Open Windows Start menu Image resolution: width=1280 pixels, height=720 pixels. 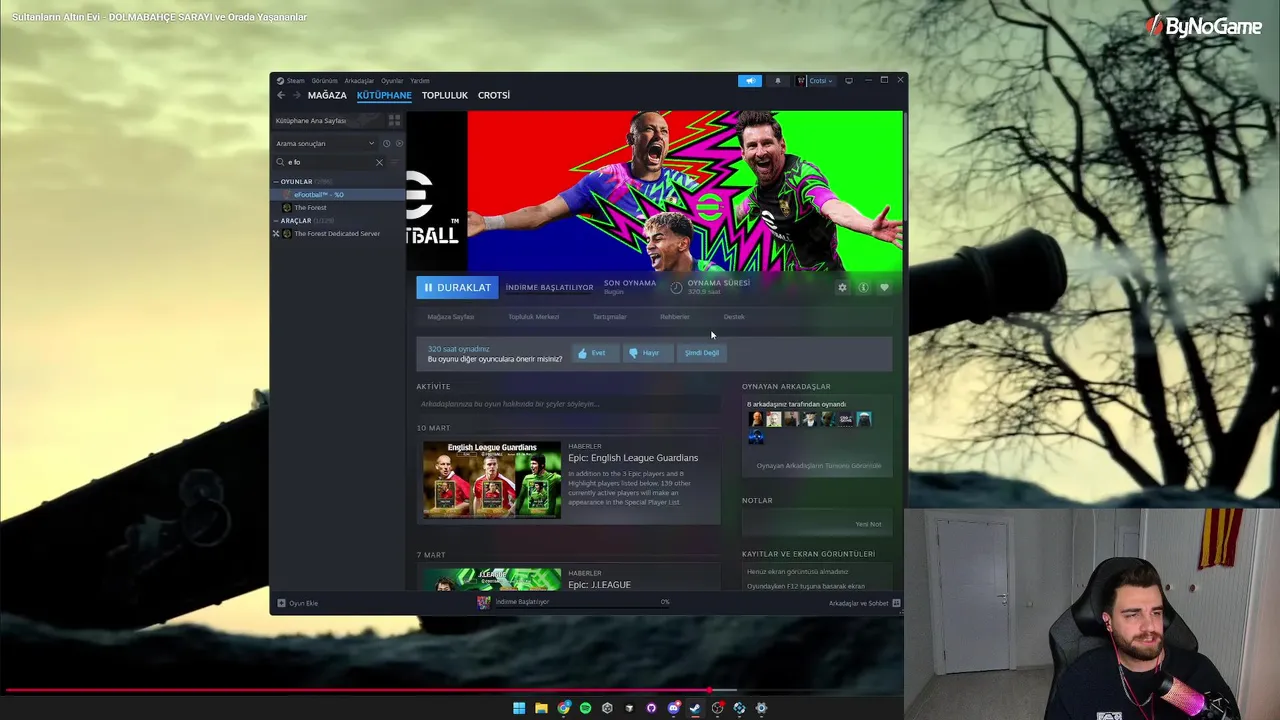click(x=519, y=708)
